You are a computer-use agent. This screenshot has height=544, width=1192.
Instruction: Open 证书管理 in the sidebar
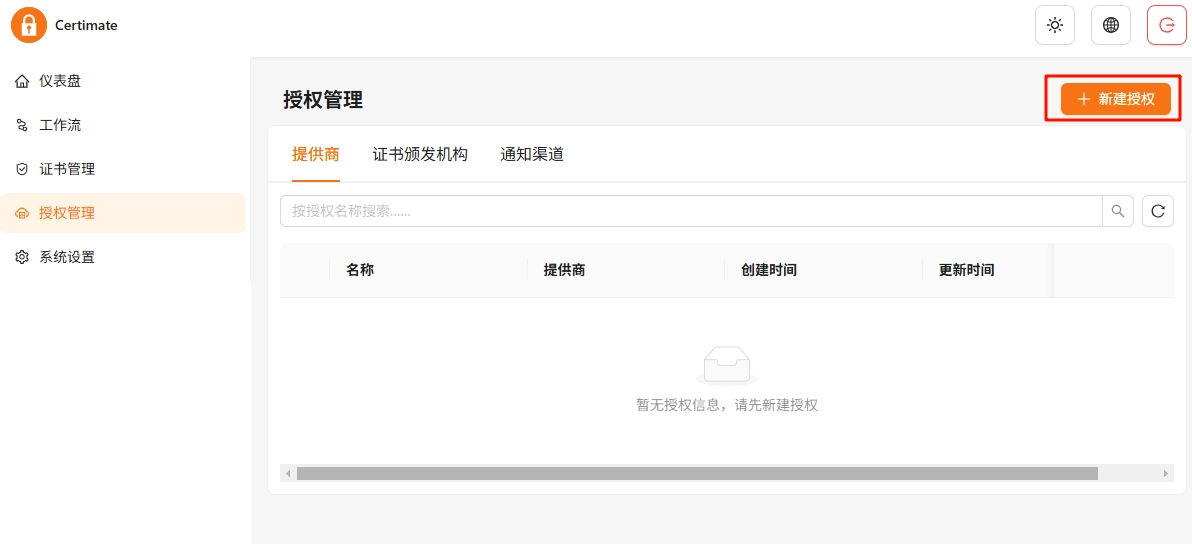[67, 169]
